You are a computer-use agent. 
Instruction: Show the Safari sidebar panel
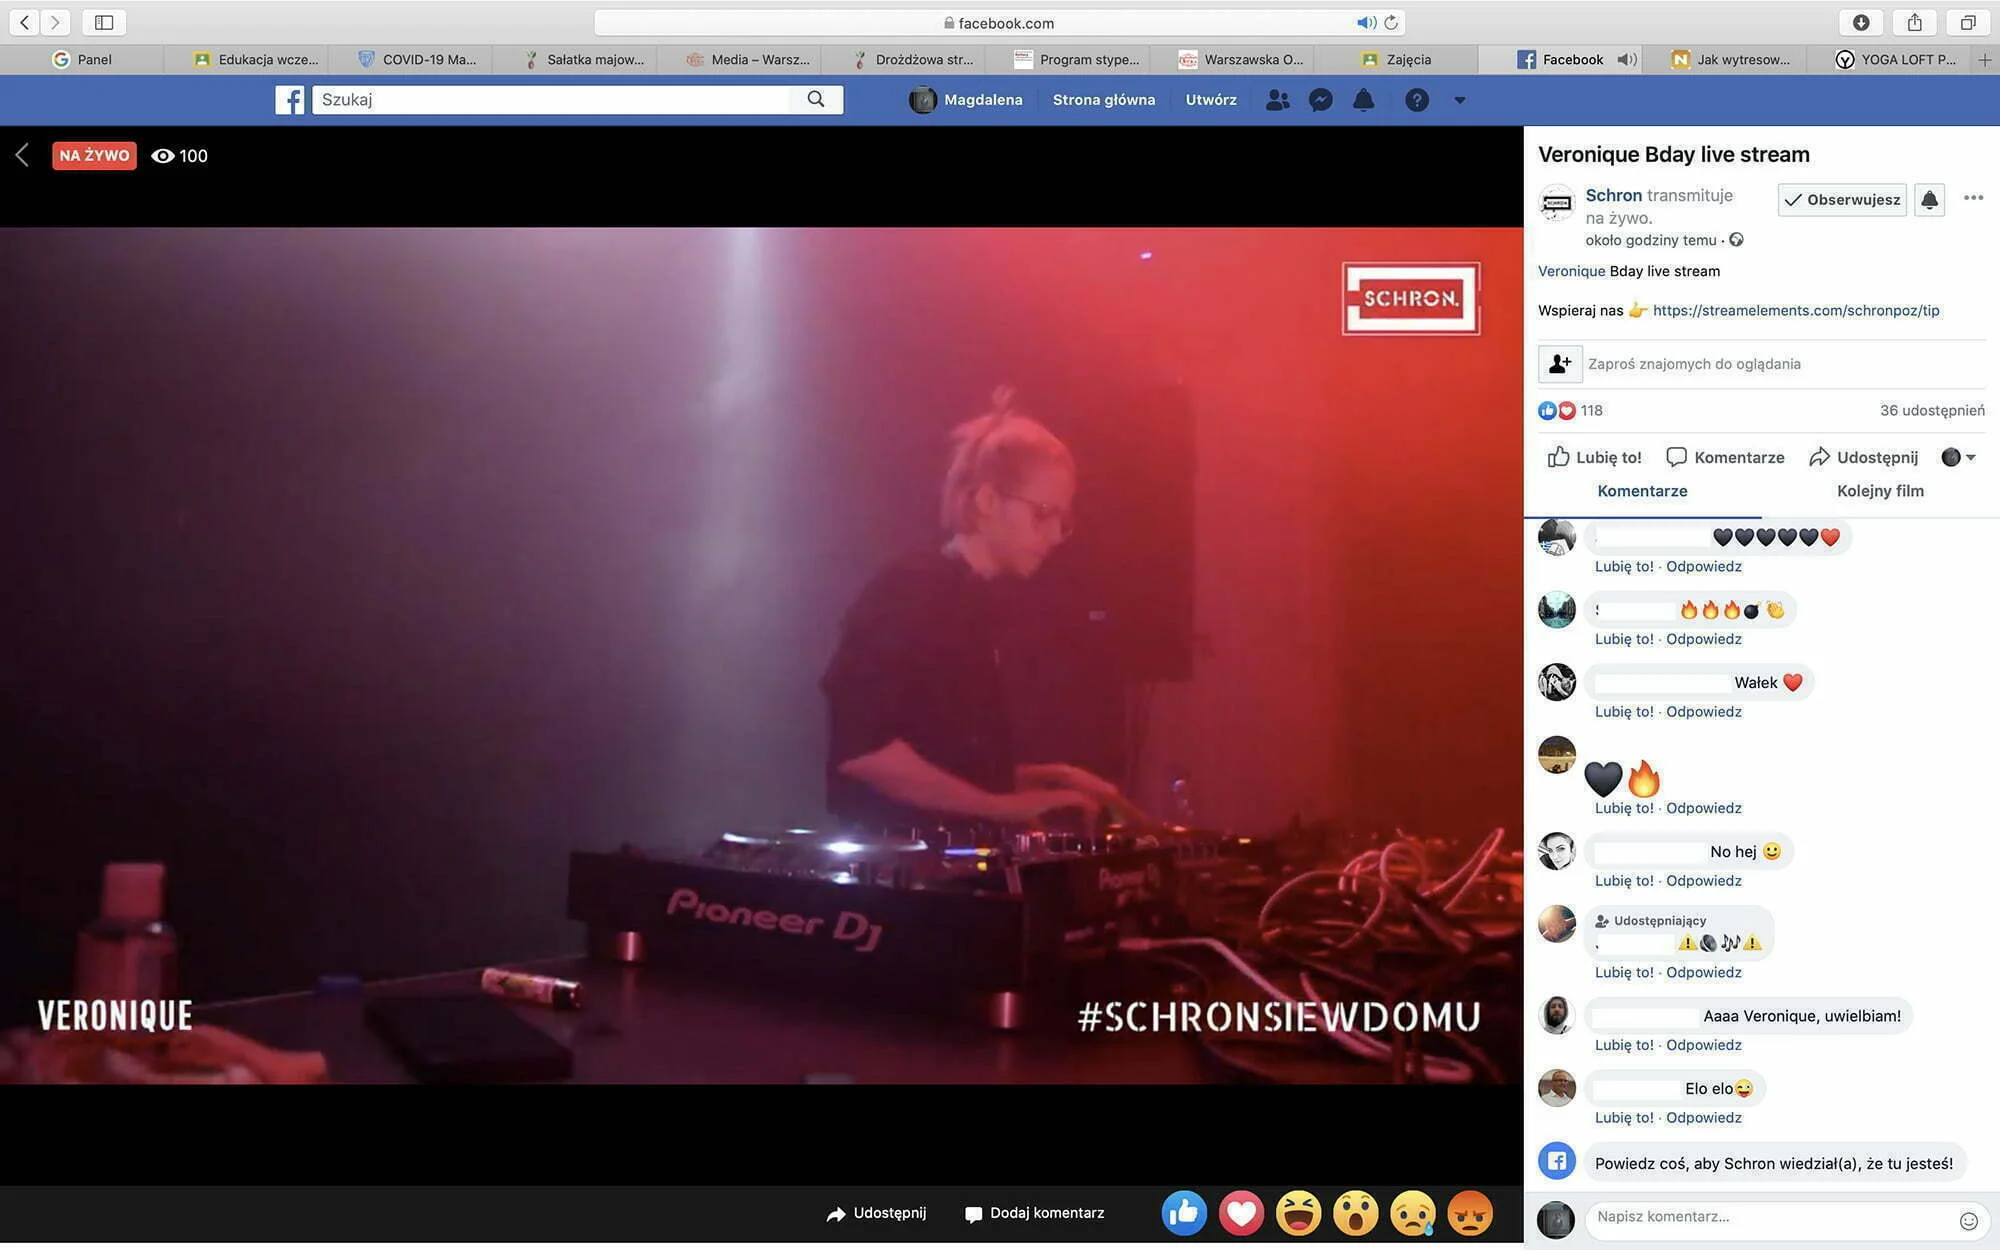pos(104,22)
